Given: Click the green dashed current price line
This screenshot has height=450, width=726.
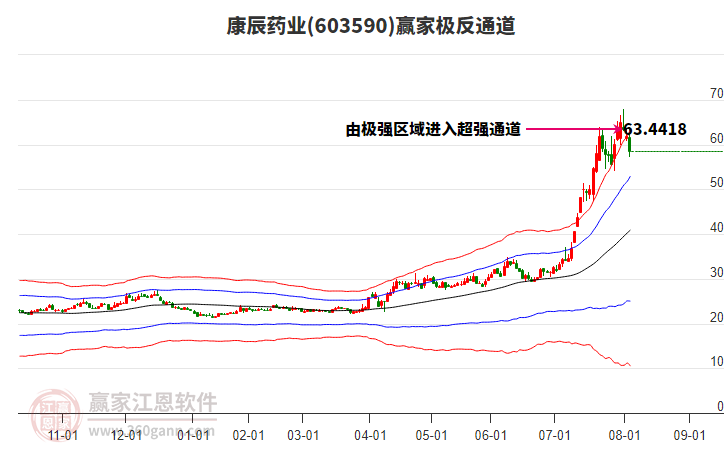Looking at the screenshot, I should [x=678, y=151].
